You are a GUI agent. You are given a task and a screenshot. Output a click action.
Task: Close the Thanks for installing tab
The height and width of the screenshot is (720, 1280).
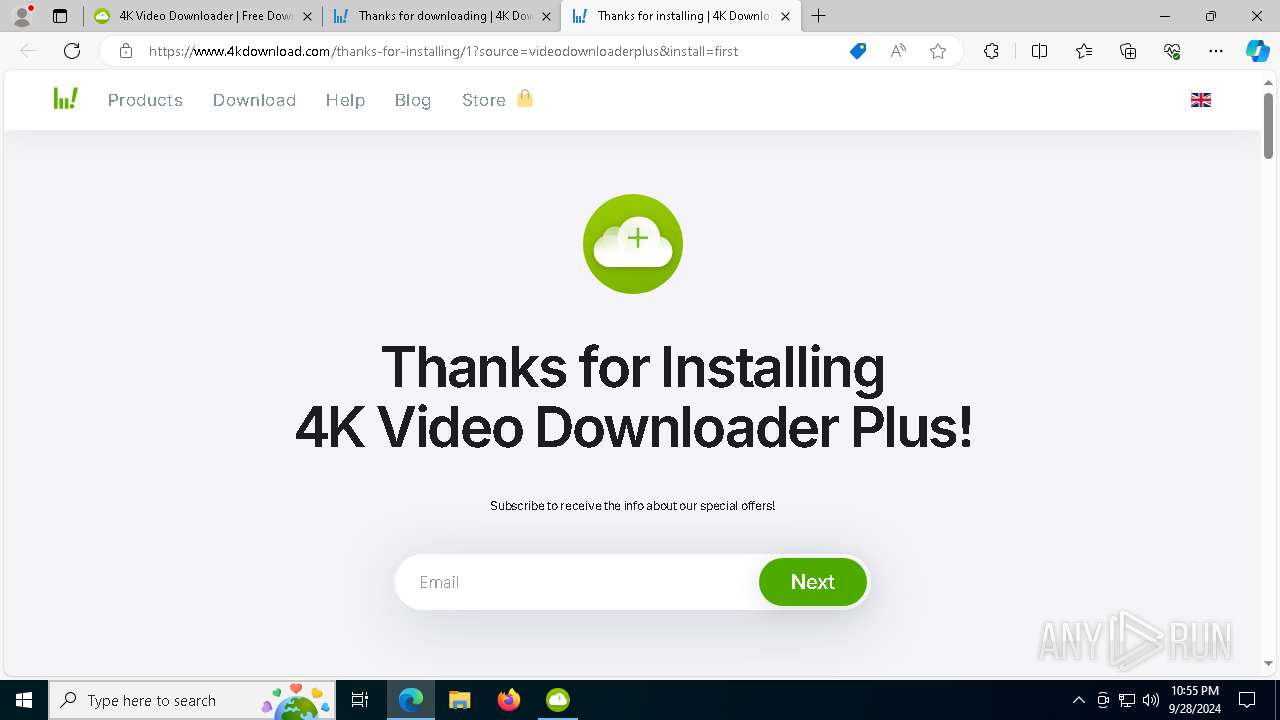tap(785, 16)
